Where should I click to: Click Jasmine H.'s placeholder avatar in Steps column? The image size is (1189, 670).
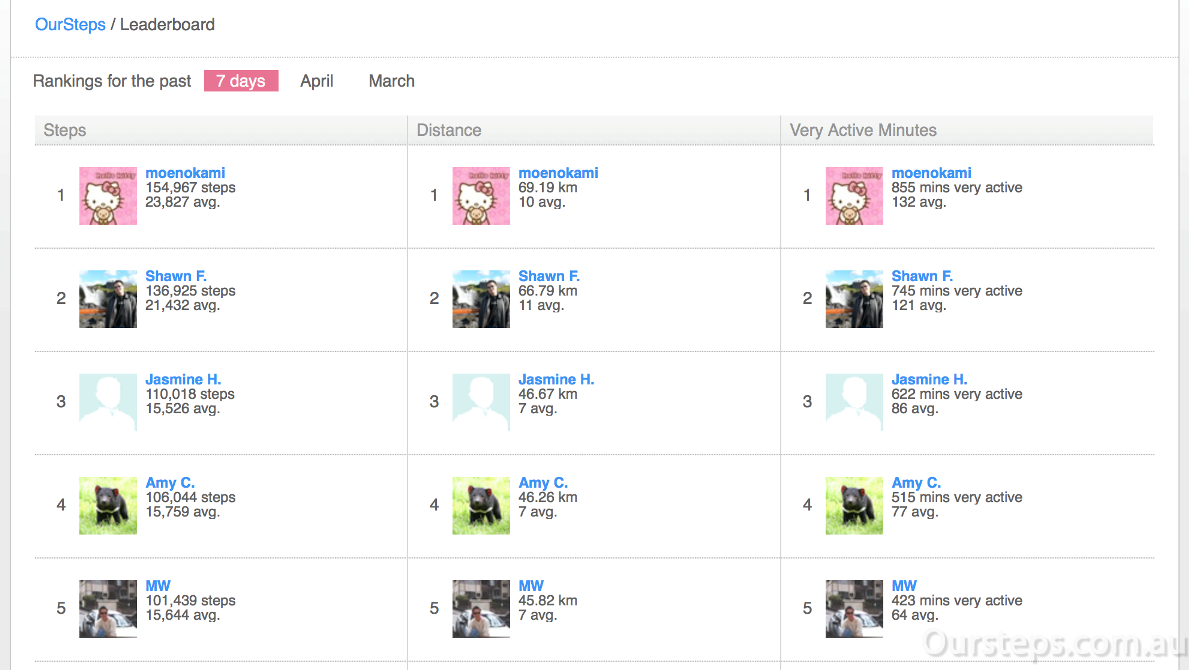pos(108,402)
